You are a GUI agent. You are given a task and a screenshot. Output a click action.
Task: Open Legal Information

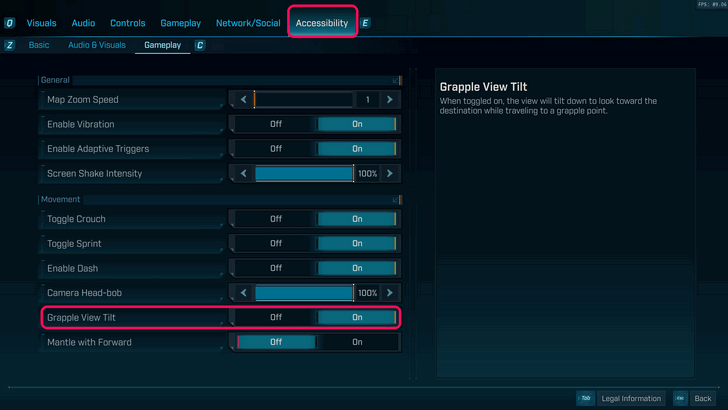pyautogui.click(x=631, y=398)
